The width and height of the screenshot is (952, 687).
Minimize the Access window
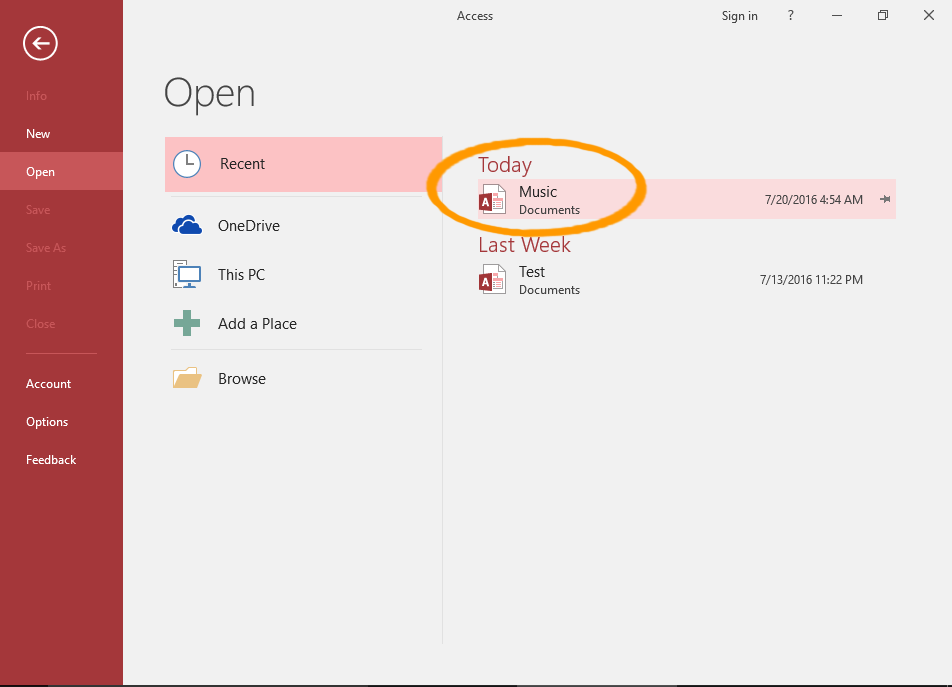click(x=837, y=15)
